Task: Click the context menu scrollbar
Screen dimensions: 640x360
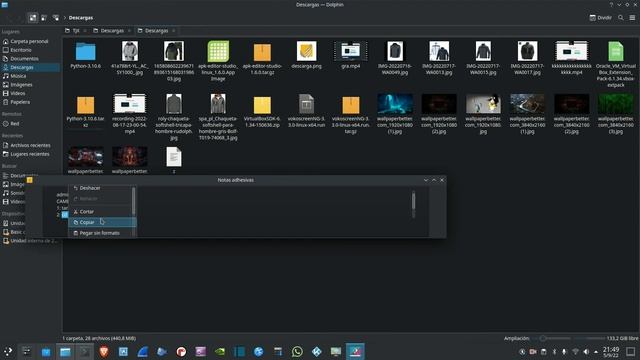Action: coord(134,202)
